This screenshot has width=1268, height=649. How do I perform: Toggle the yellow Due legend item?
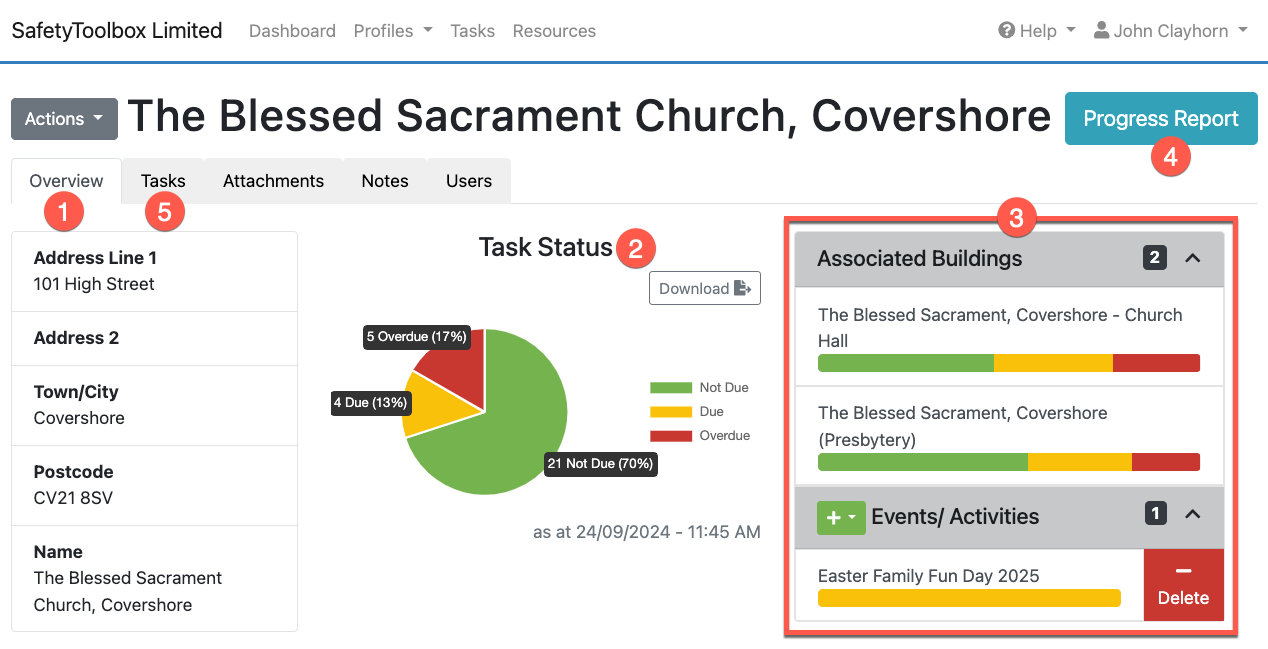[686, 412]
